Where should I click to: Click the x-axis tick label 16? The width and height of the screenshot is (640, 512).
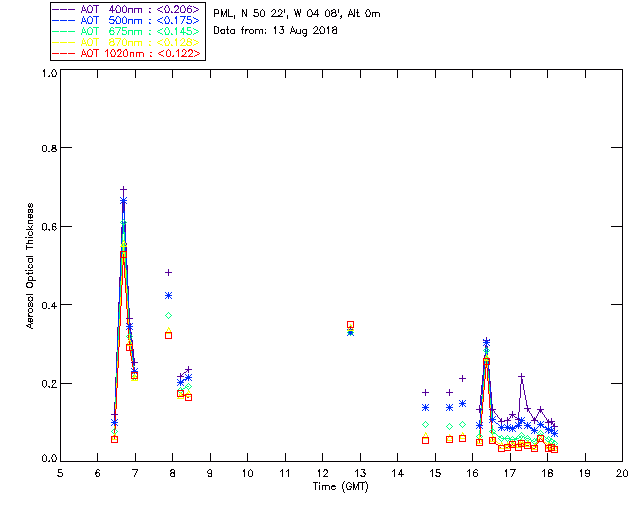[472, 474]
